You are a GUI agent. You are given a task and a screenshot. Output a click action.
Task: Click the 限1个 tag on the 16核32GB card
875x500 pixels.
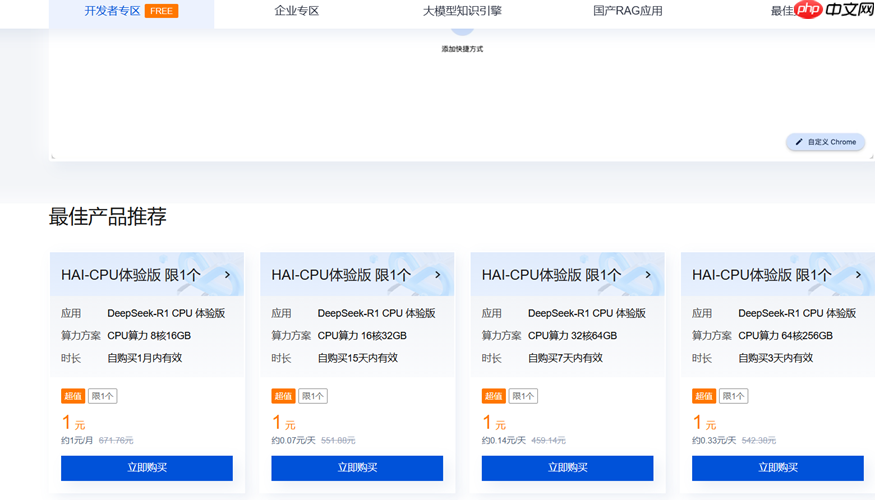[x=312, y=396]
